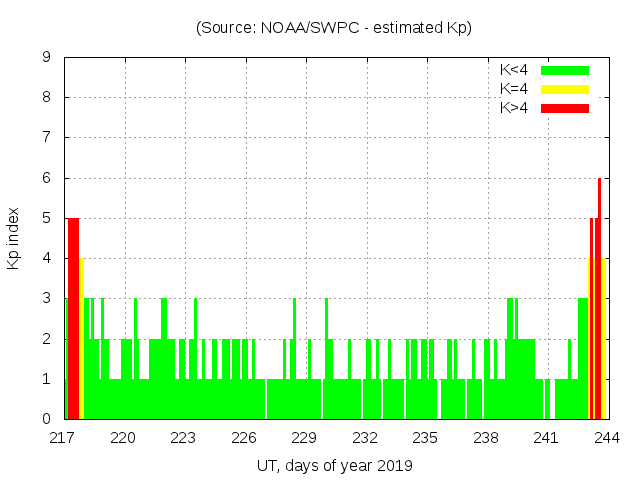Click the red K>4 legend swatch
This screenshot has height=480, width=640.
[x=565, y=108]
